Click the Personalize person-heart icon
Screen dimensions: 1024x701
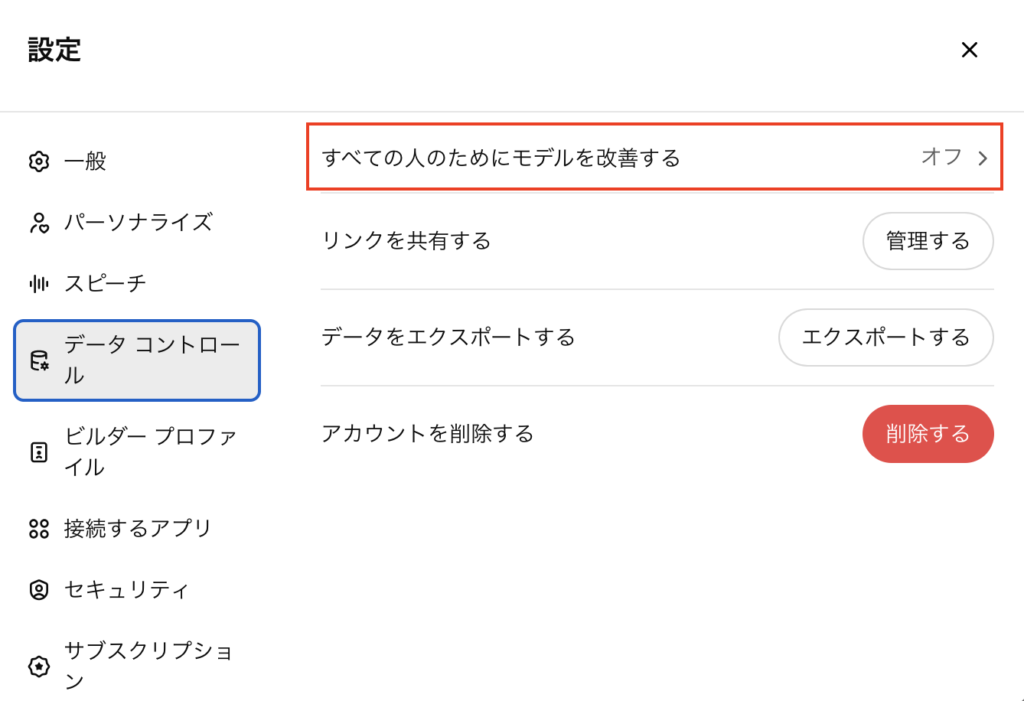coord(39,222)
